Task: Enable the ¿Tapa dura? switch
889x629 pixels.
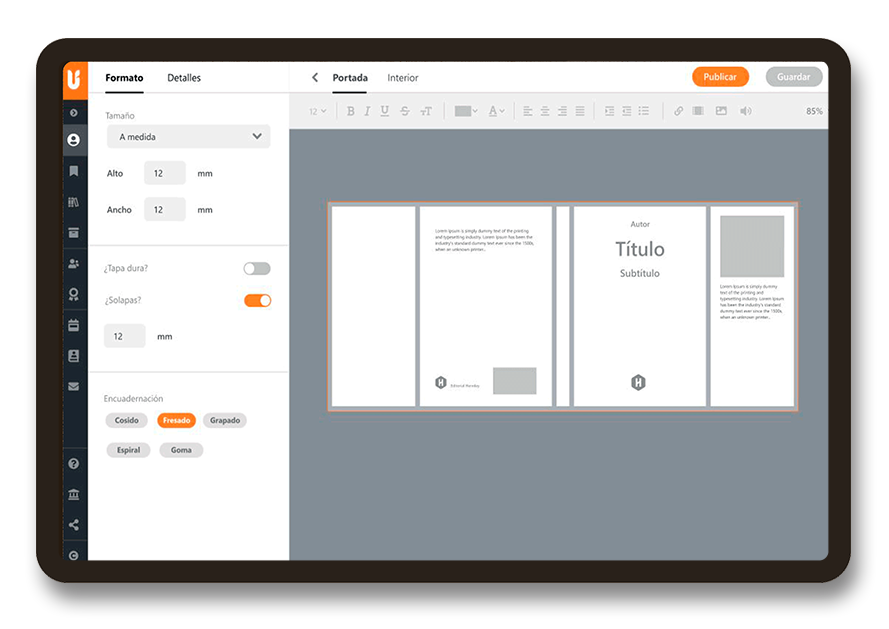Action: tap(257, 268)
